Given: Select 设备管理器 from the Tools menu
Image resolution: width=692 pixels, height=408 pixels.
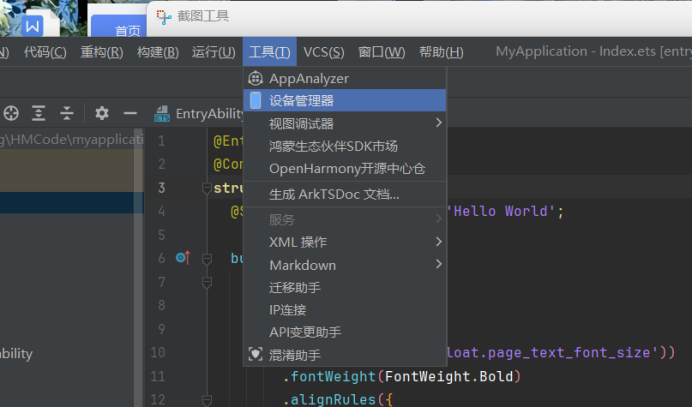Looking at the screenshot, I should [x=345, y=101].
